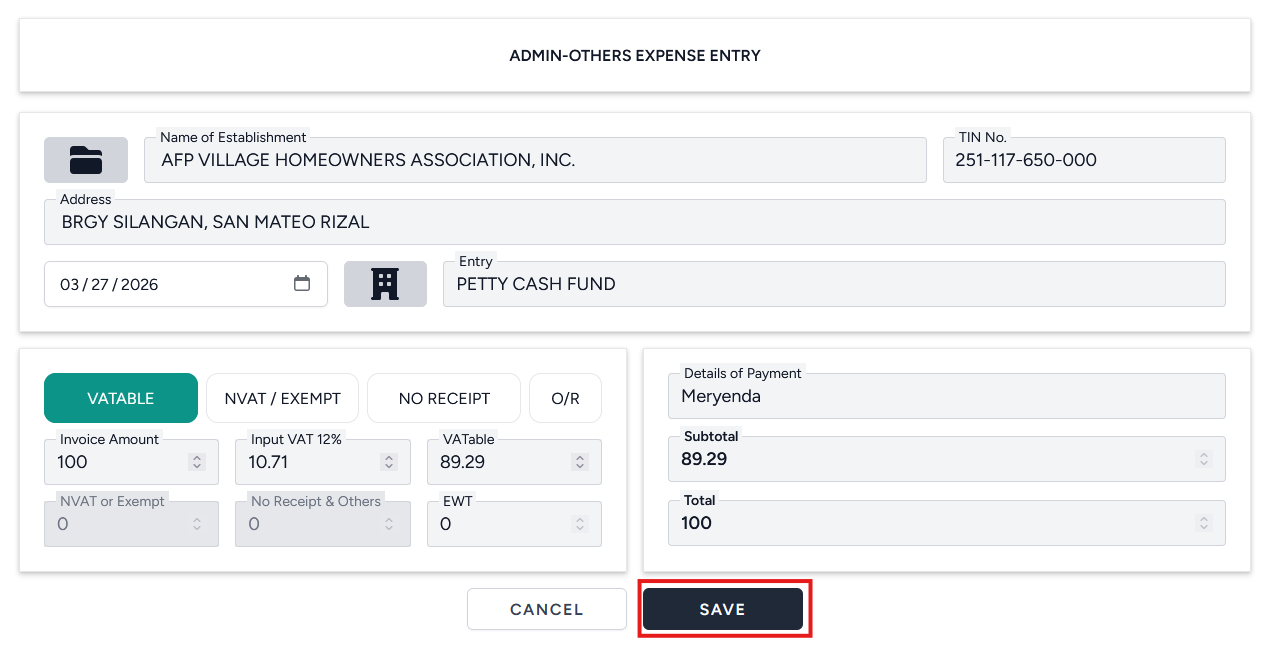Click the Input VAT 12% field
1269x647 pixels.
pyautogui.click(x=323, y=462)
